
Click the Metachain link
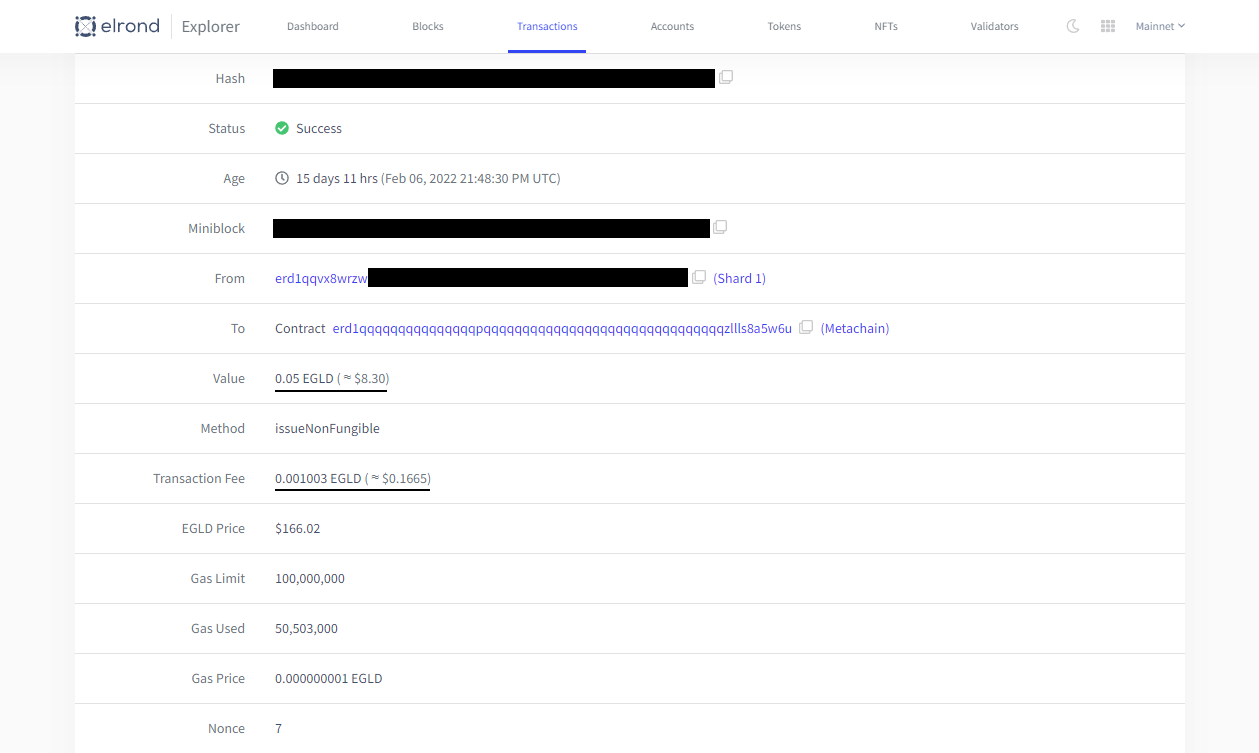(x=854, y=329)
